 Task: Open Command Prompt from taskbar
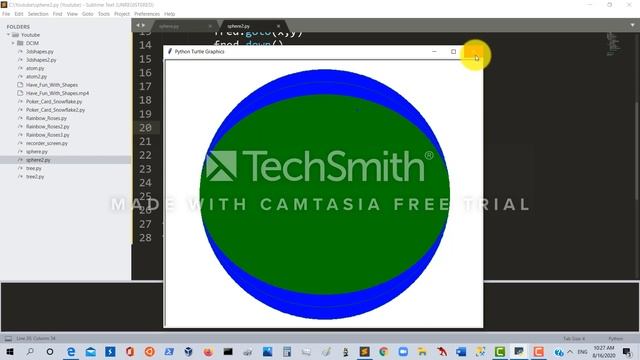(x=228, y=351)
